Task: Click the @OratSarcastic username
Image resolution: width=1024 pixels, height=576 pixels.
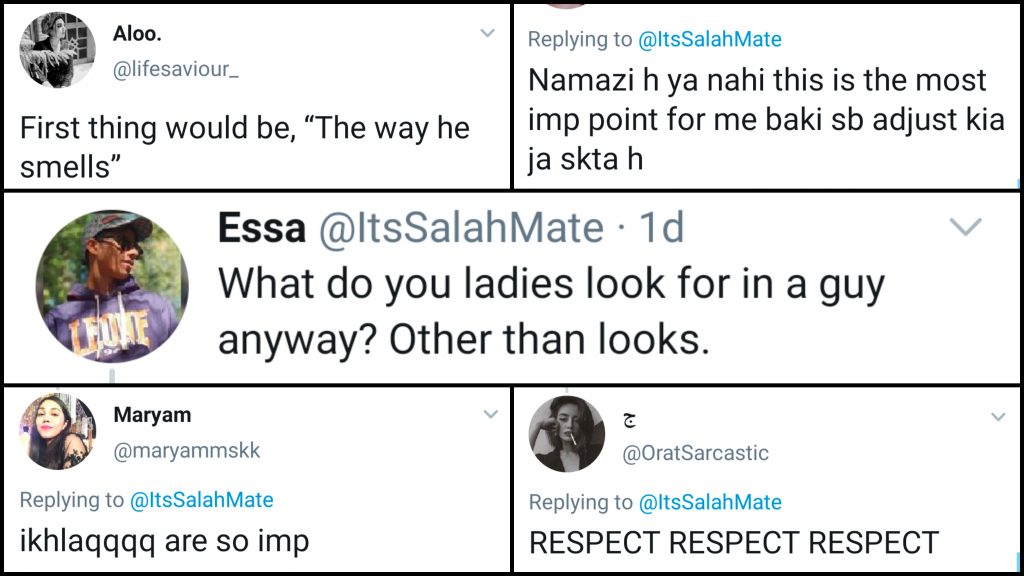Action: [x=696, y=453]
